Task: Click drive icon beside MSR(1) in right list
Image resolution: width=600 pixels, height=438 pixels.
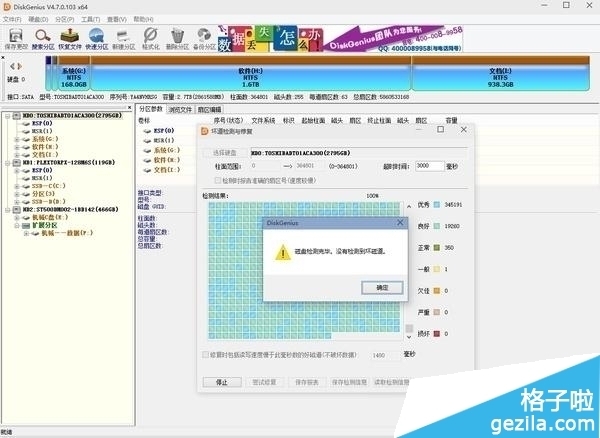Action: click(x=147, y=140)
